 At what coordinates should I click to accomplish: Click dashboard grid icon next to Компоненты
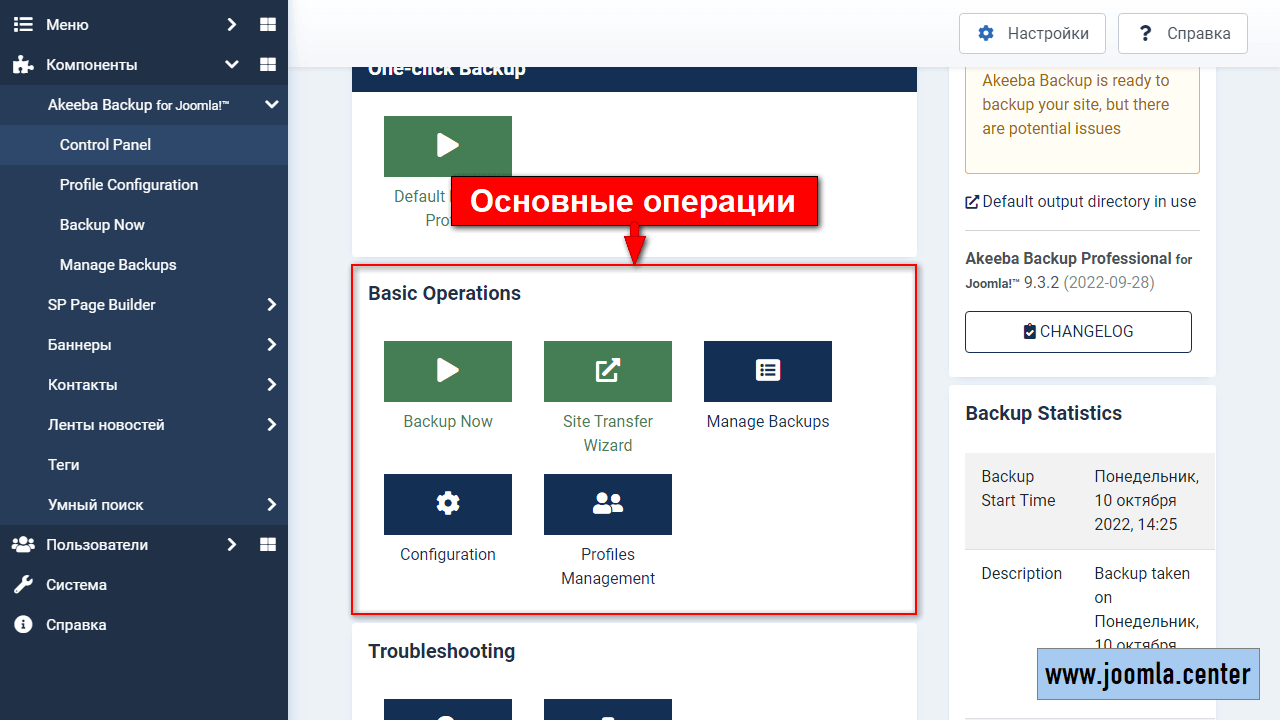267,64
